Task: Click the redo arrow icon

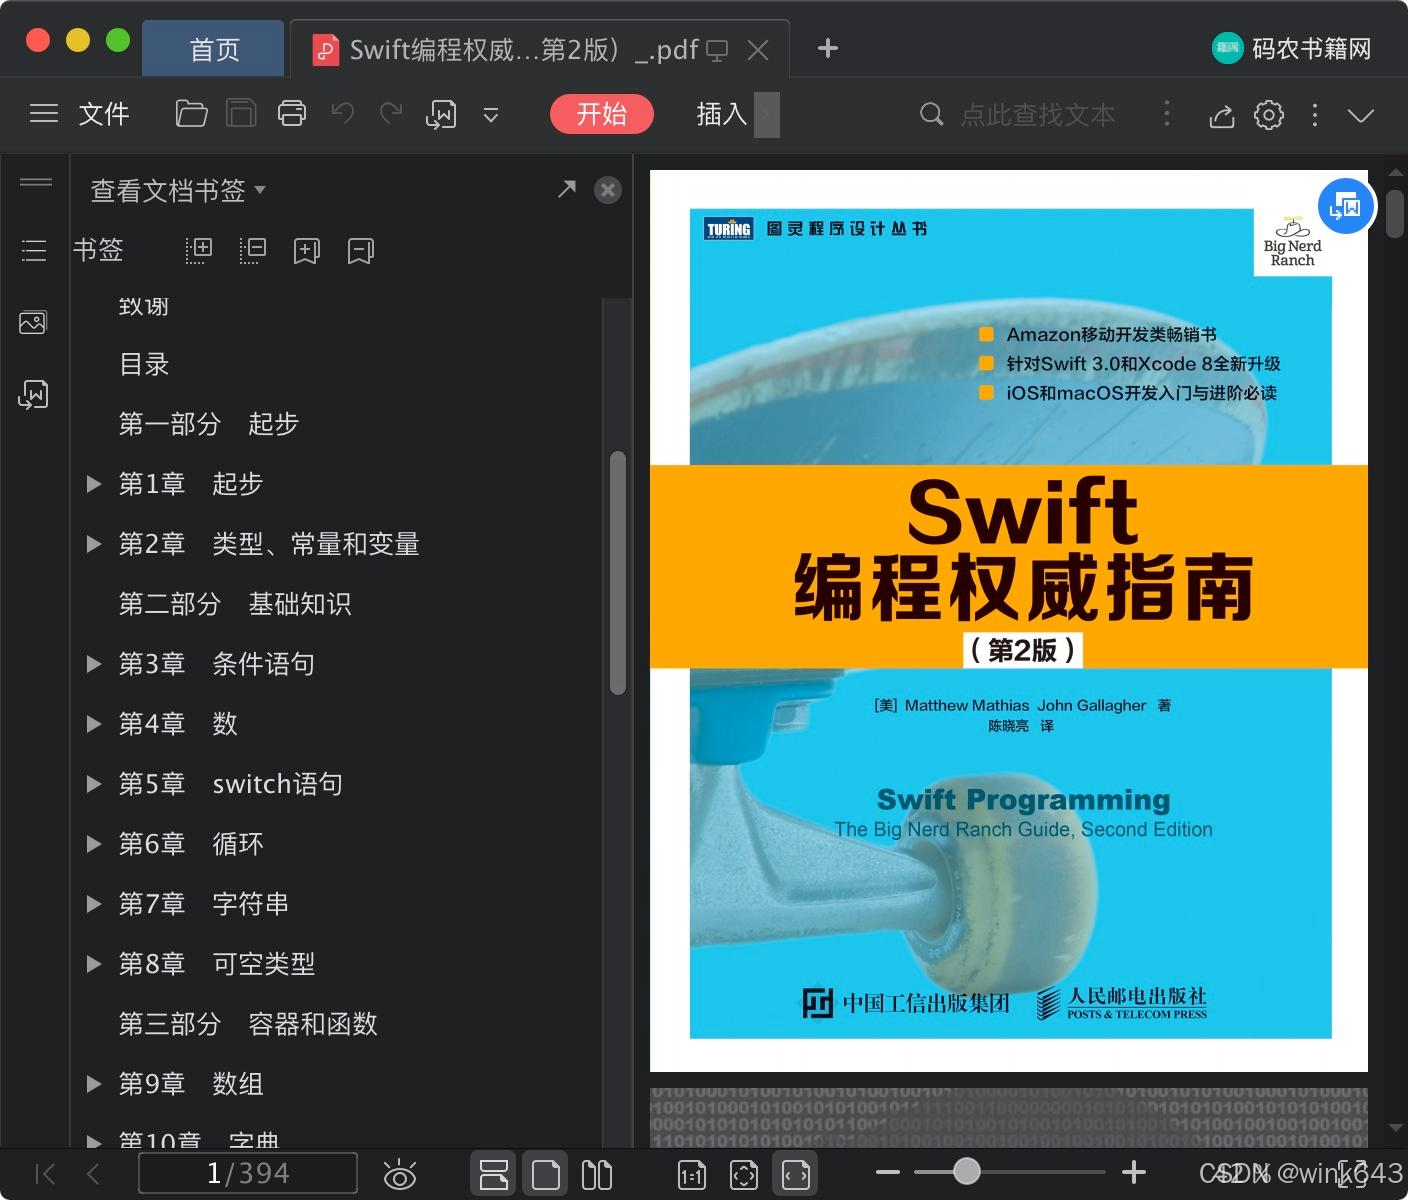Action: (391, 114)
